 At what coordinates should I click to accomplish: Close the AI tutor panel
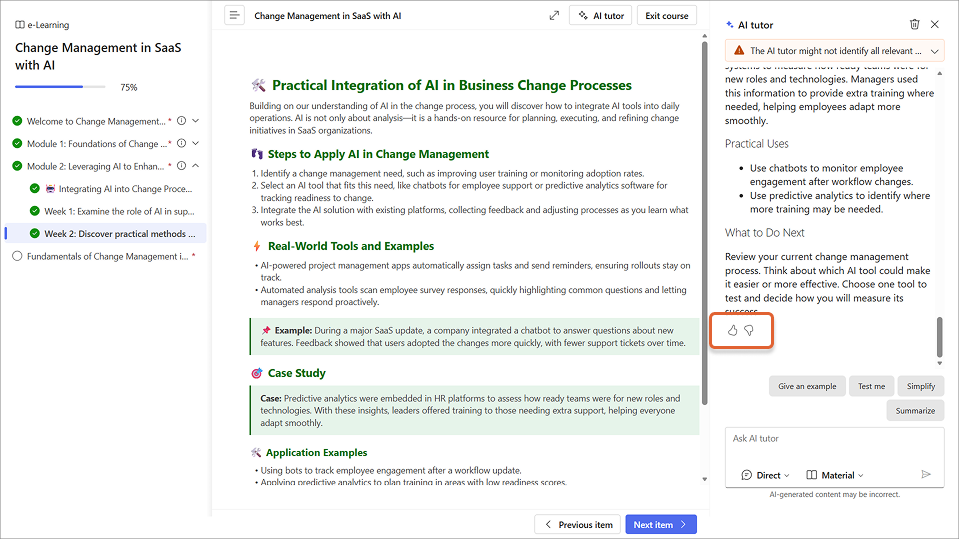935,24
